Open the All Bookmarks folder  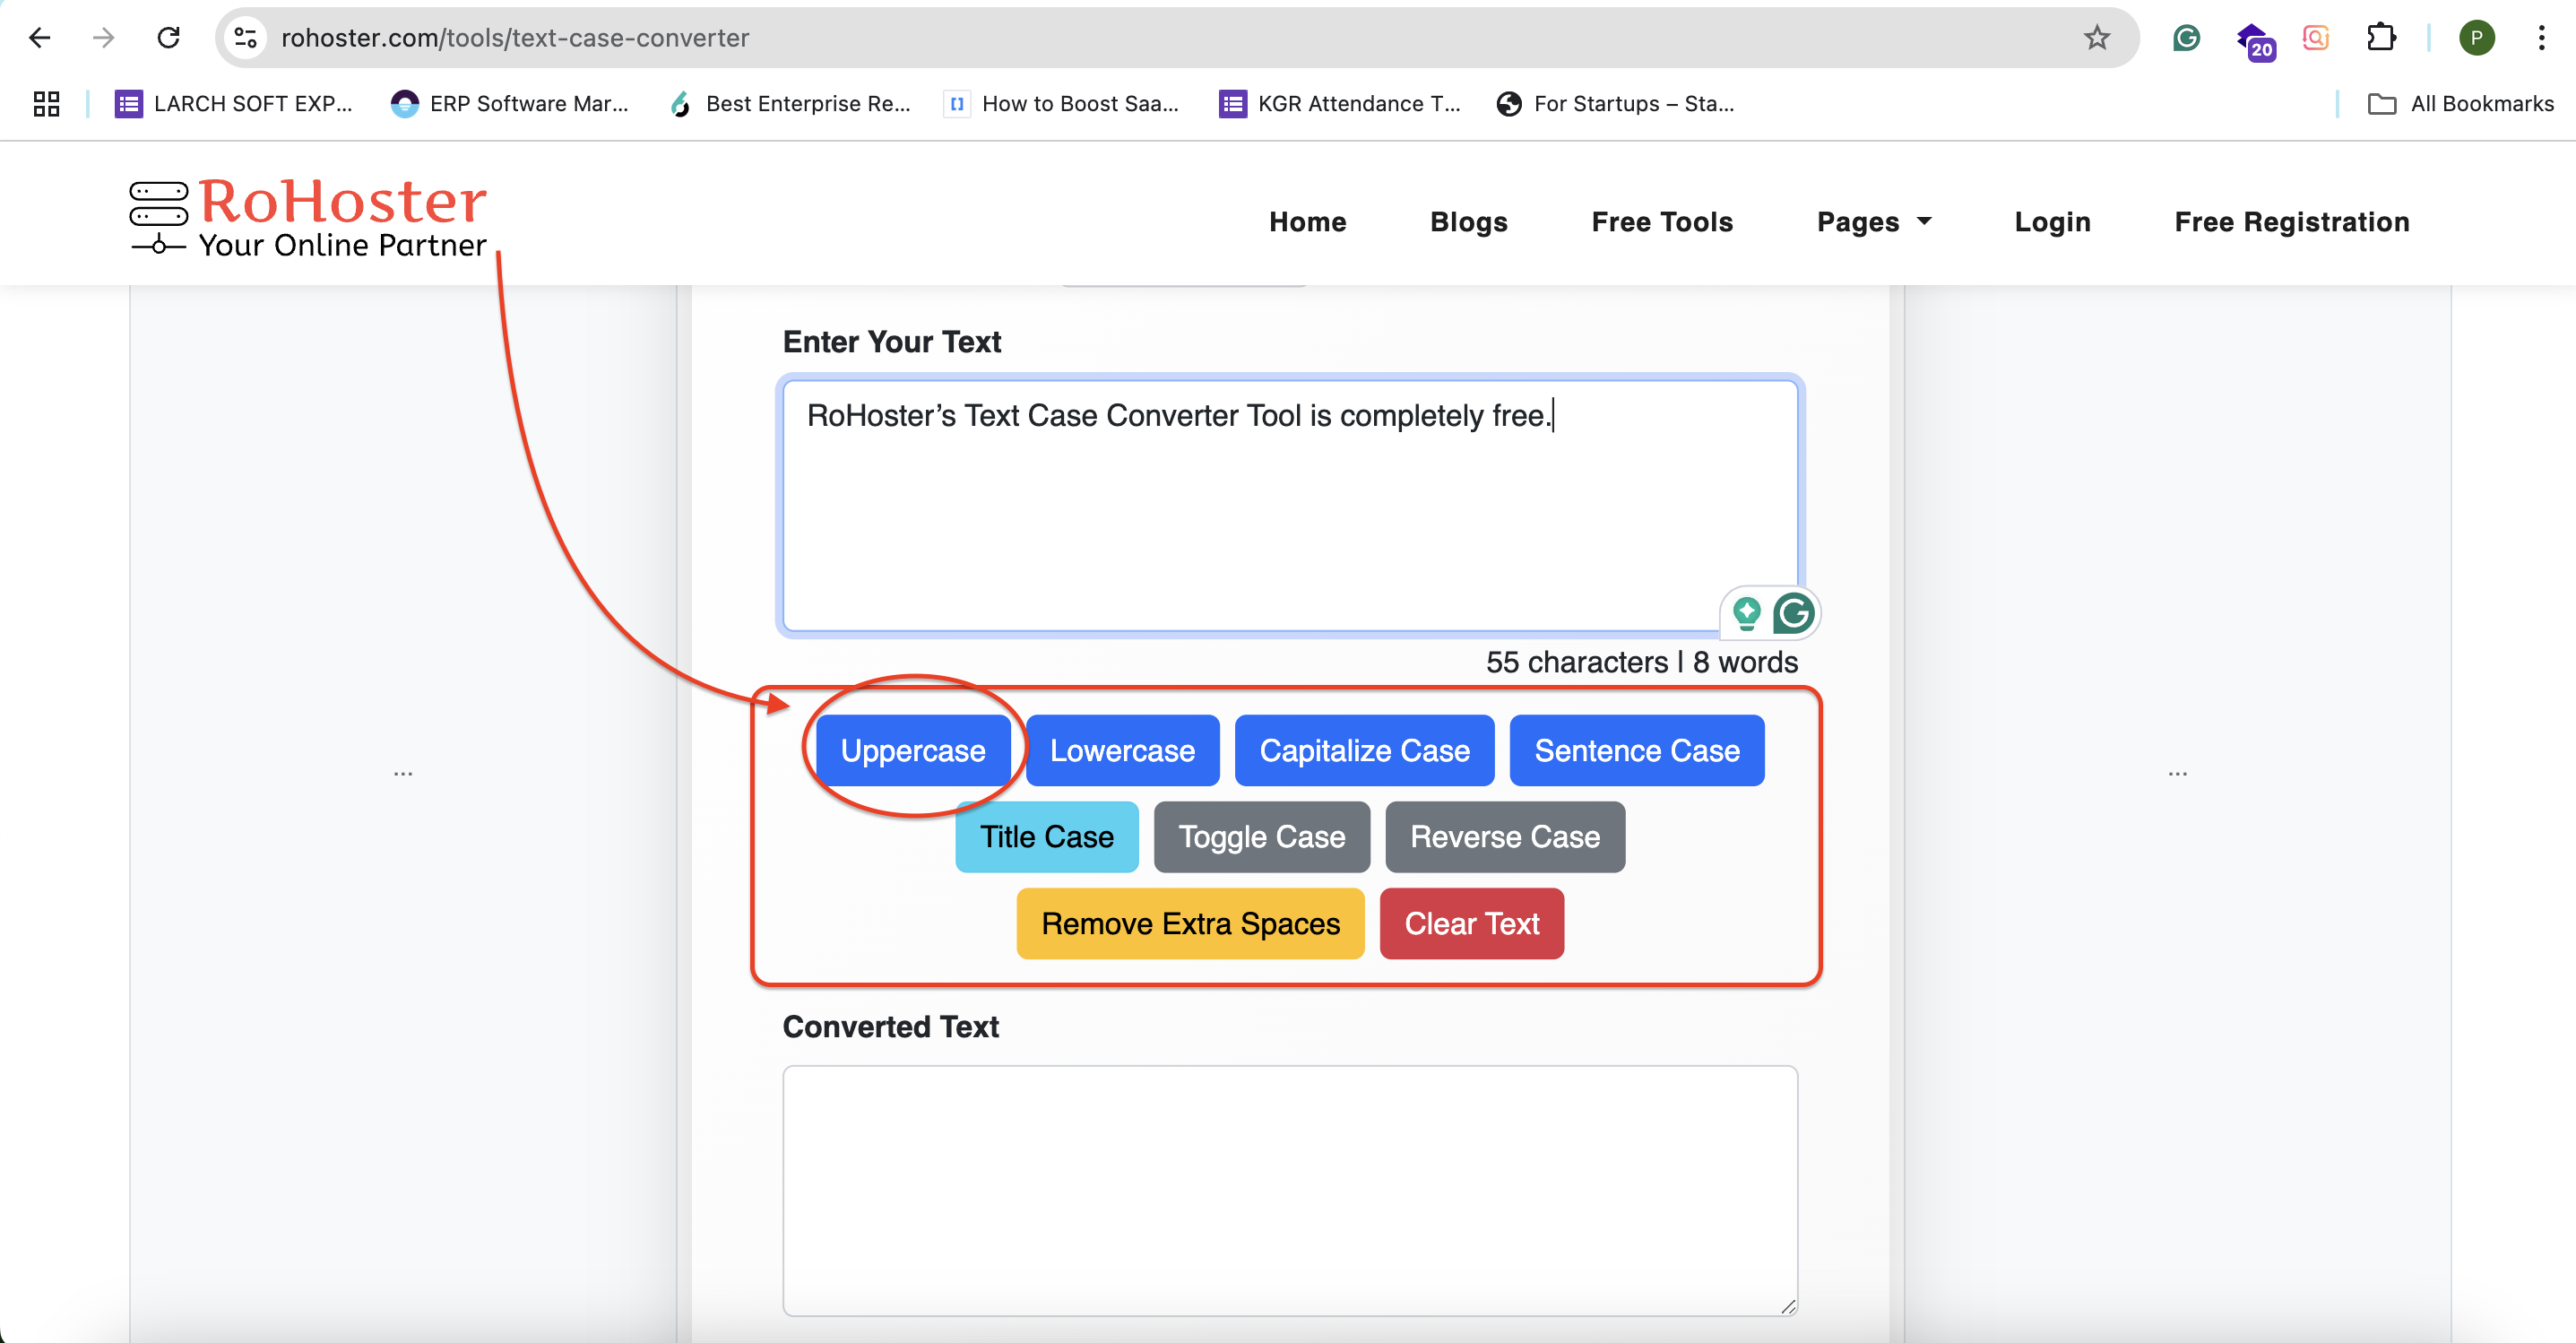(x=2461, y=104)
